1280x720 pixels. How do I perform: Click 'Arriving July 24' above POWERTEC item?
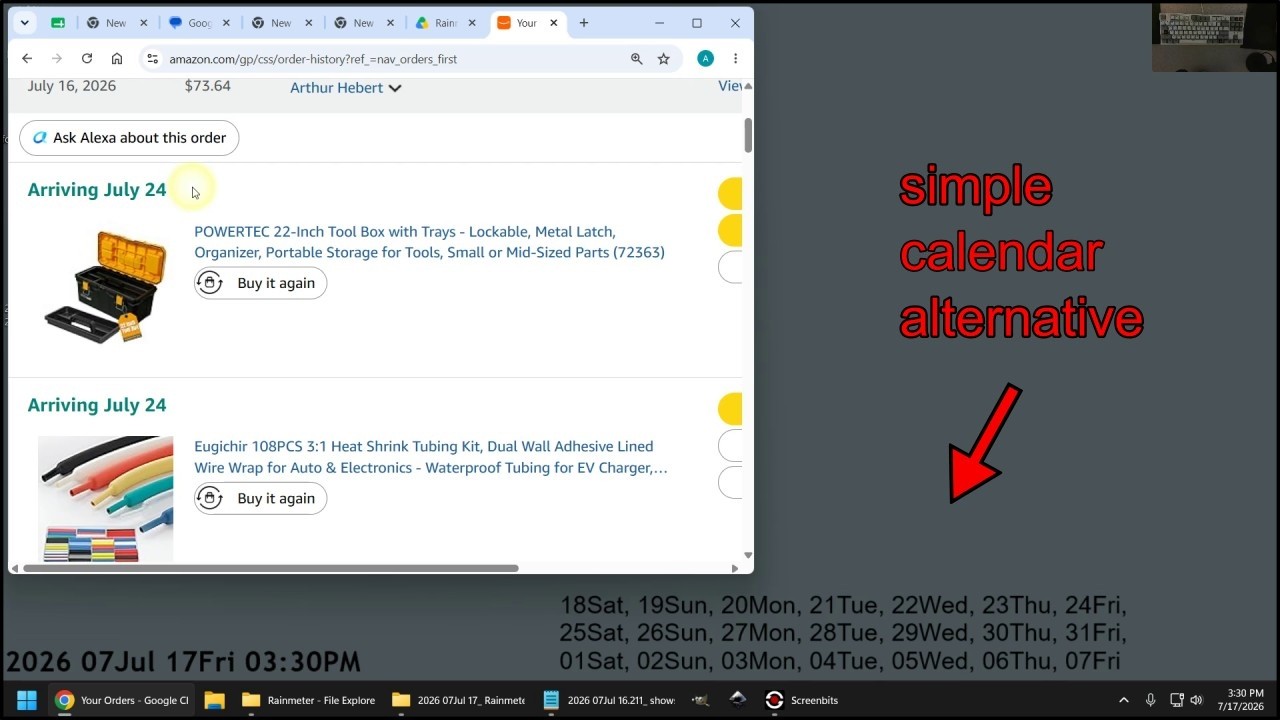tap(97, 190)
